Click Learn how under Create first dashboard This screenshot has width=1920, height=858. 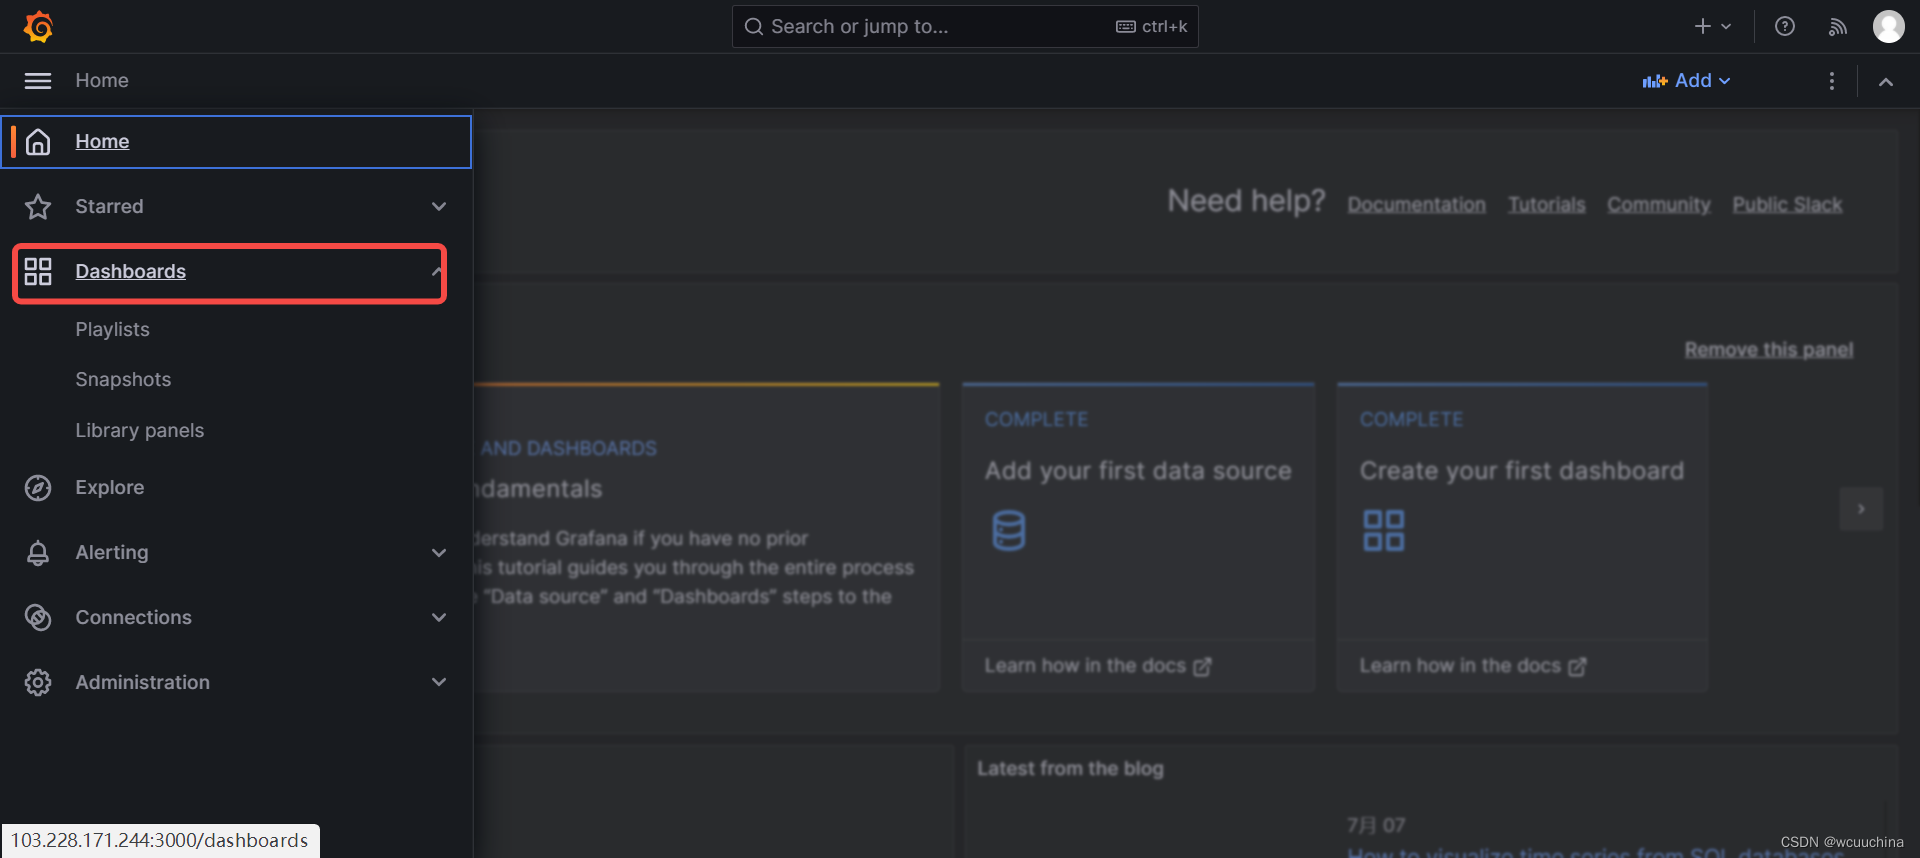[1472, 666]
